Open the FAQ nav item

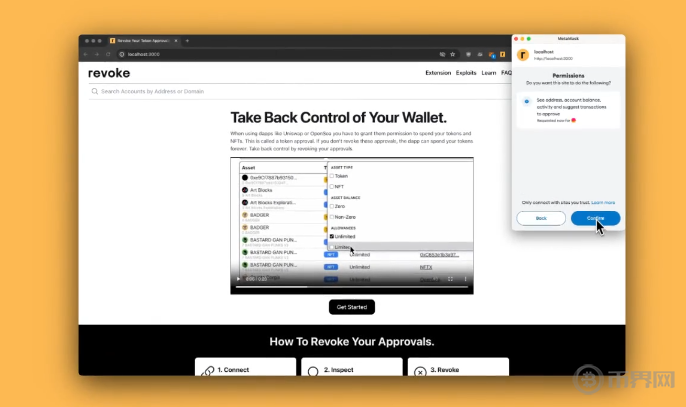506,73
